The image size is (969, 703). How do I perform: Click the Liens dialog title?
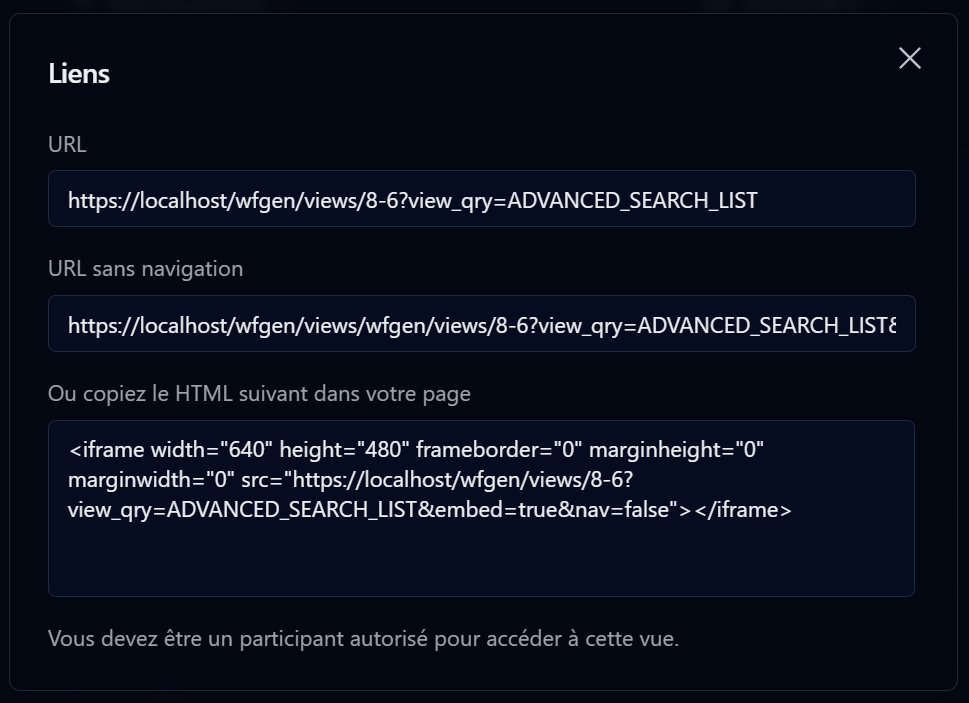pyautogui.click(x=79, y=74)
